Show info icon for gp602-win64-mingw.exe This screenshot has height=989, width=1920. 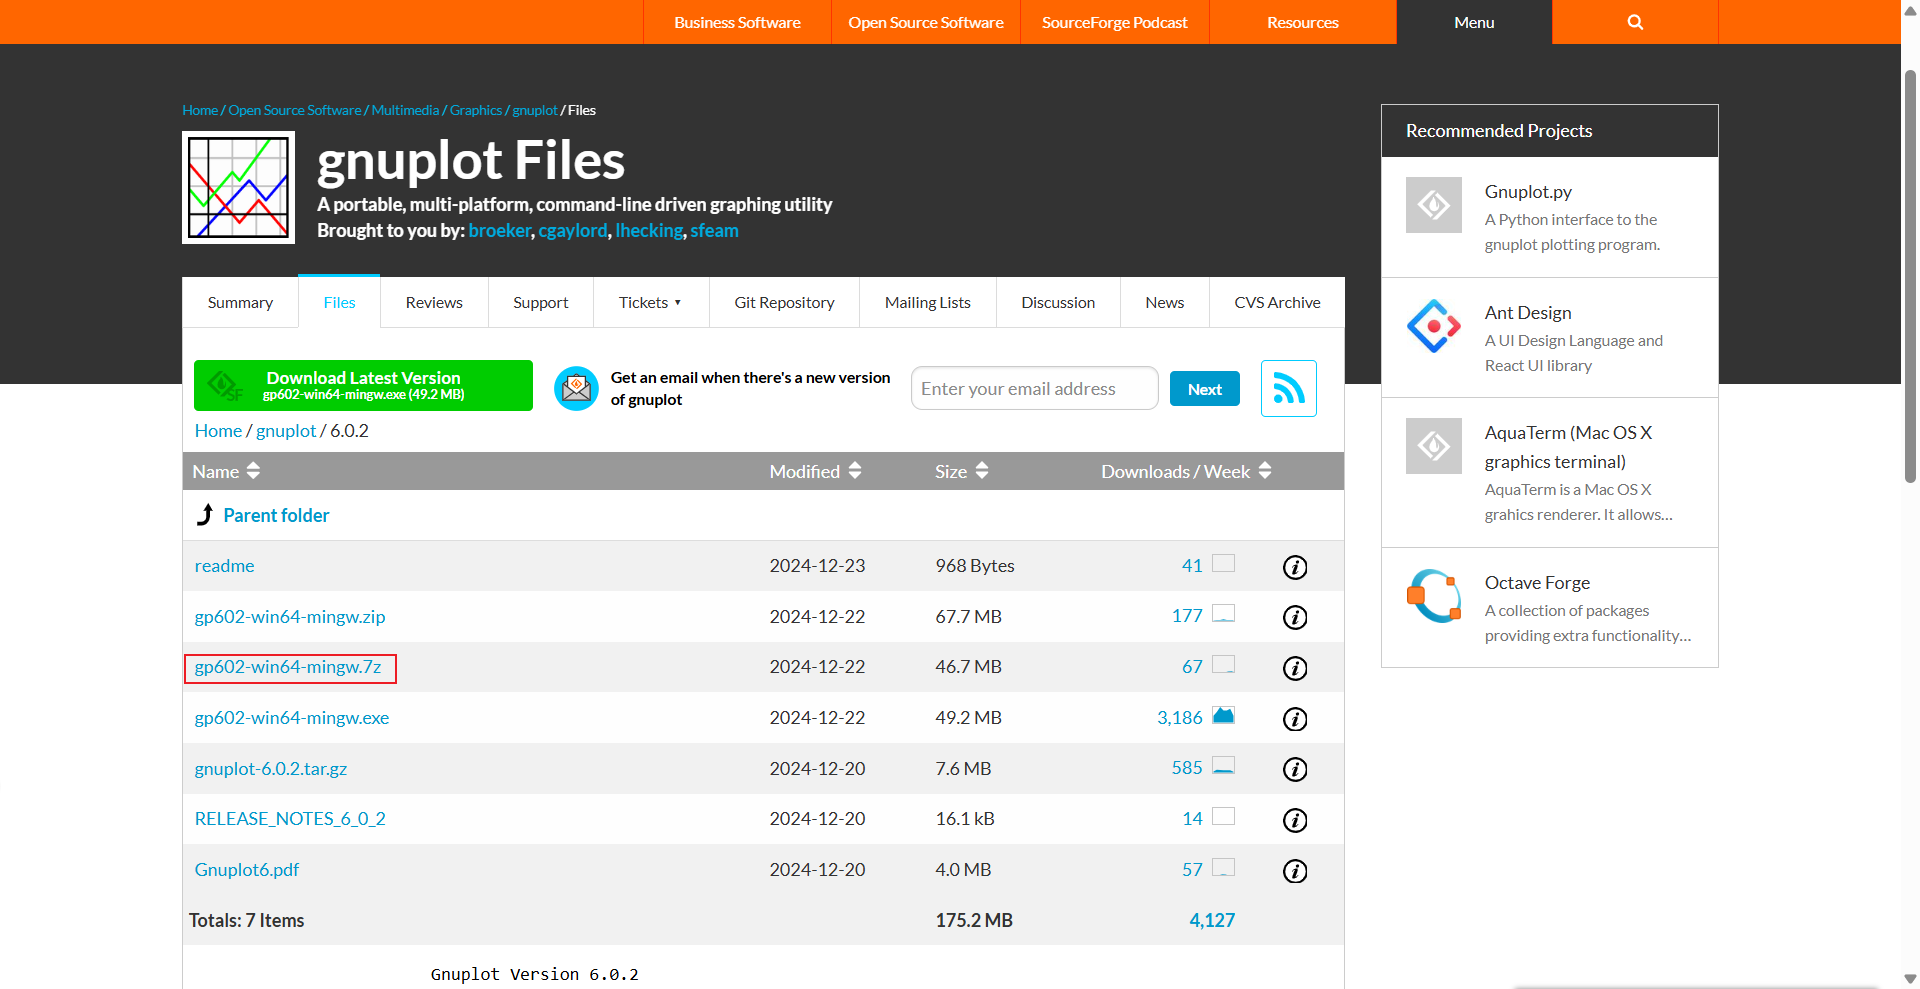click(1295, 719)
